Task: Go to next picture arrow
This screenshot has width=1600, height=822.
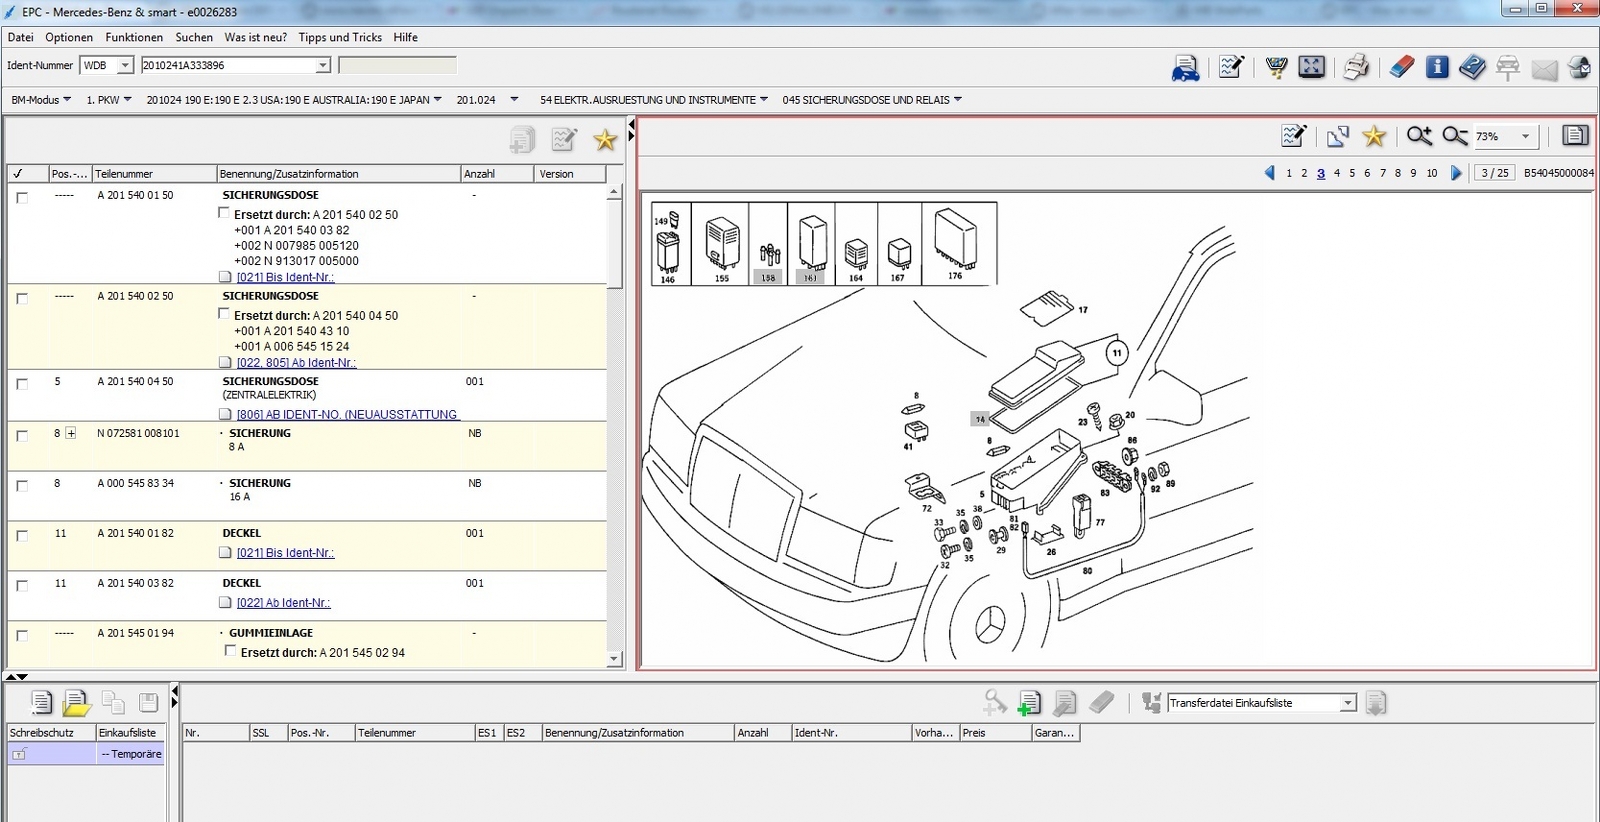Action: 1456,173
